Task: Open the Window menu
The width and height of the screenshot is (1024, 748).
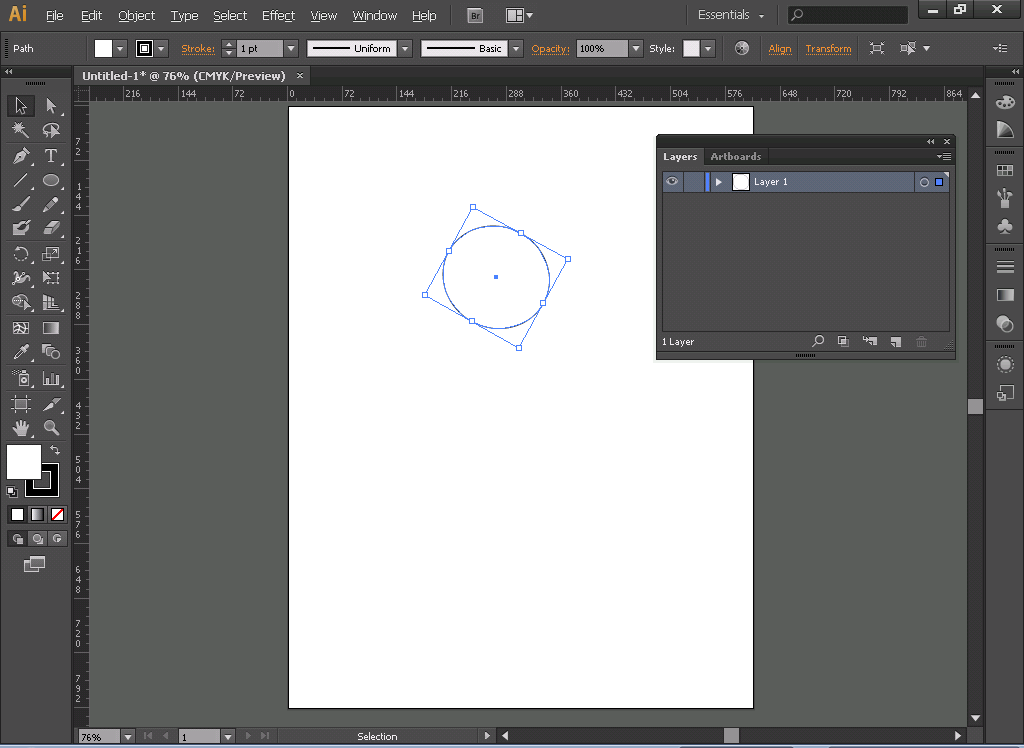Action: click(374, 16)
